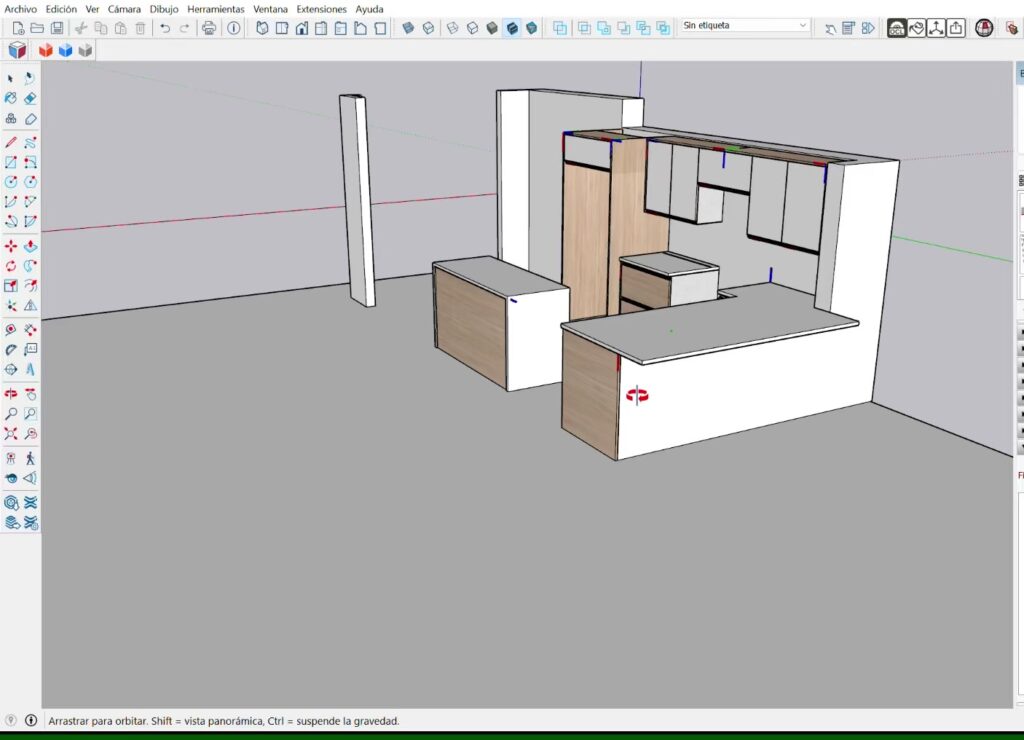Choose the Move tool

coord(11,246)
